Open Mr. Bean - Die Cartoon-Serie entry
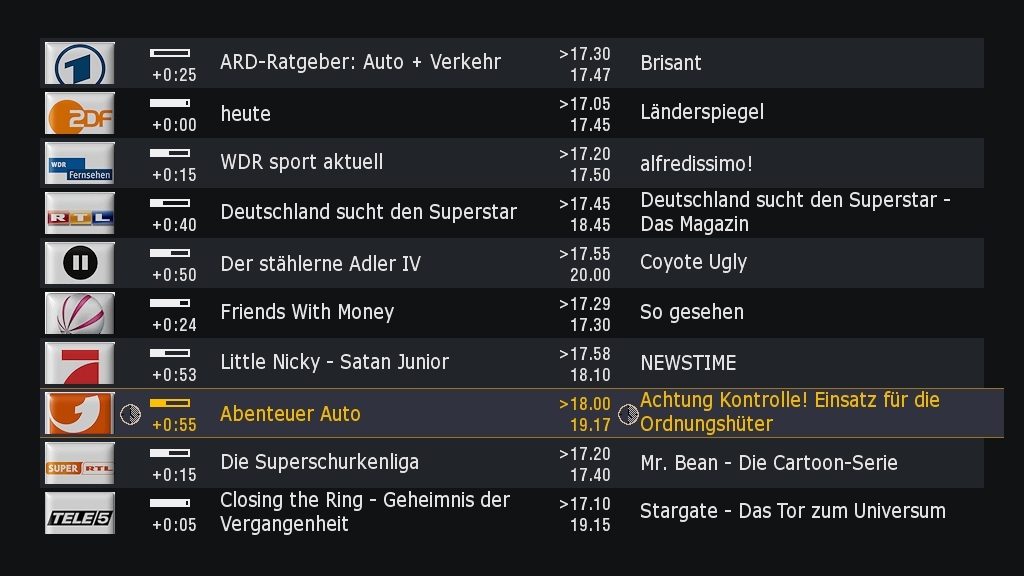1024x576 pixels. [x=769, y=463]
